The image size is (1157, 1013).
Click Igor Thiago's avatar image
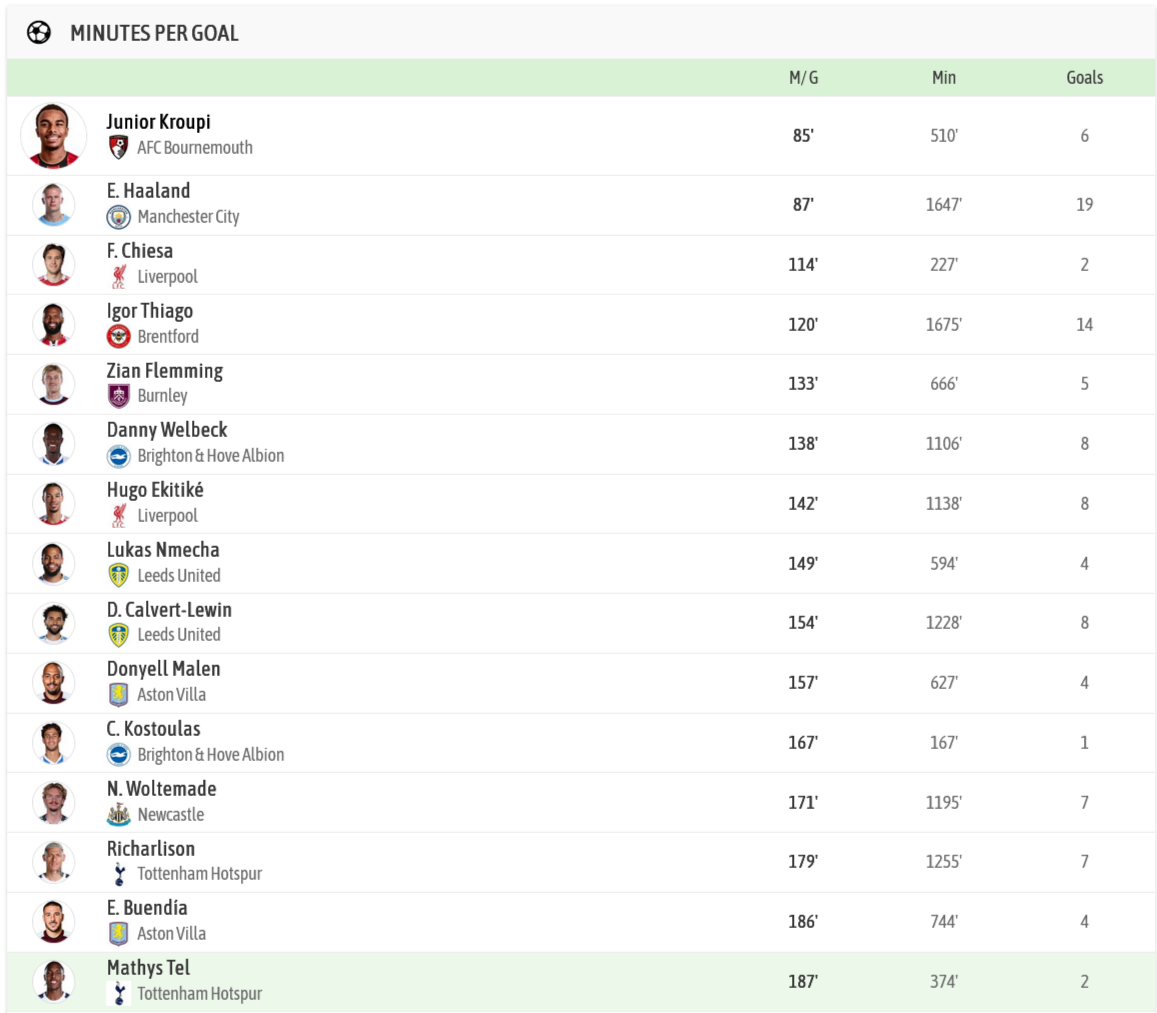click(x=53, y=324)
